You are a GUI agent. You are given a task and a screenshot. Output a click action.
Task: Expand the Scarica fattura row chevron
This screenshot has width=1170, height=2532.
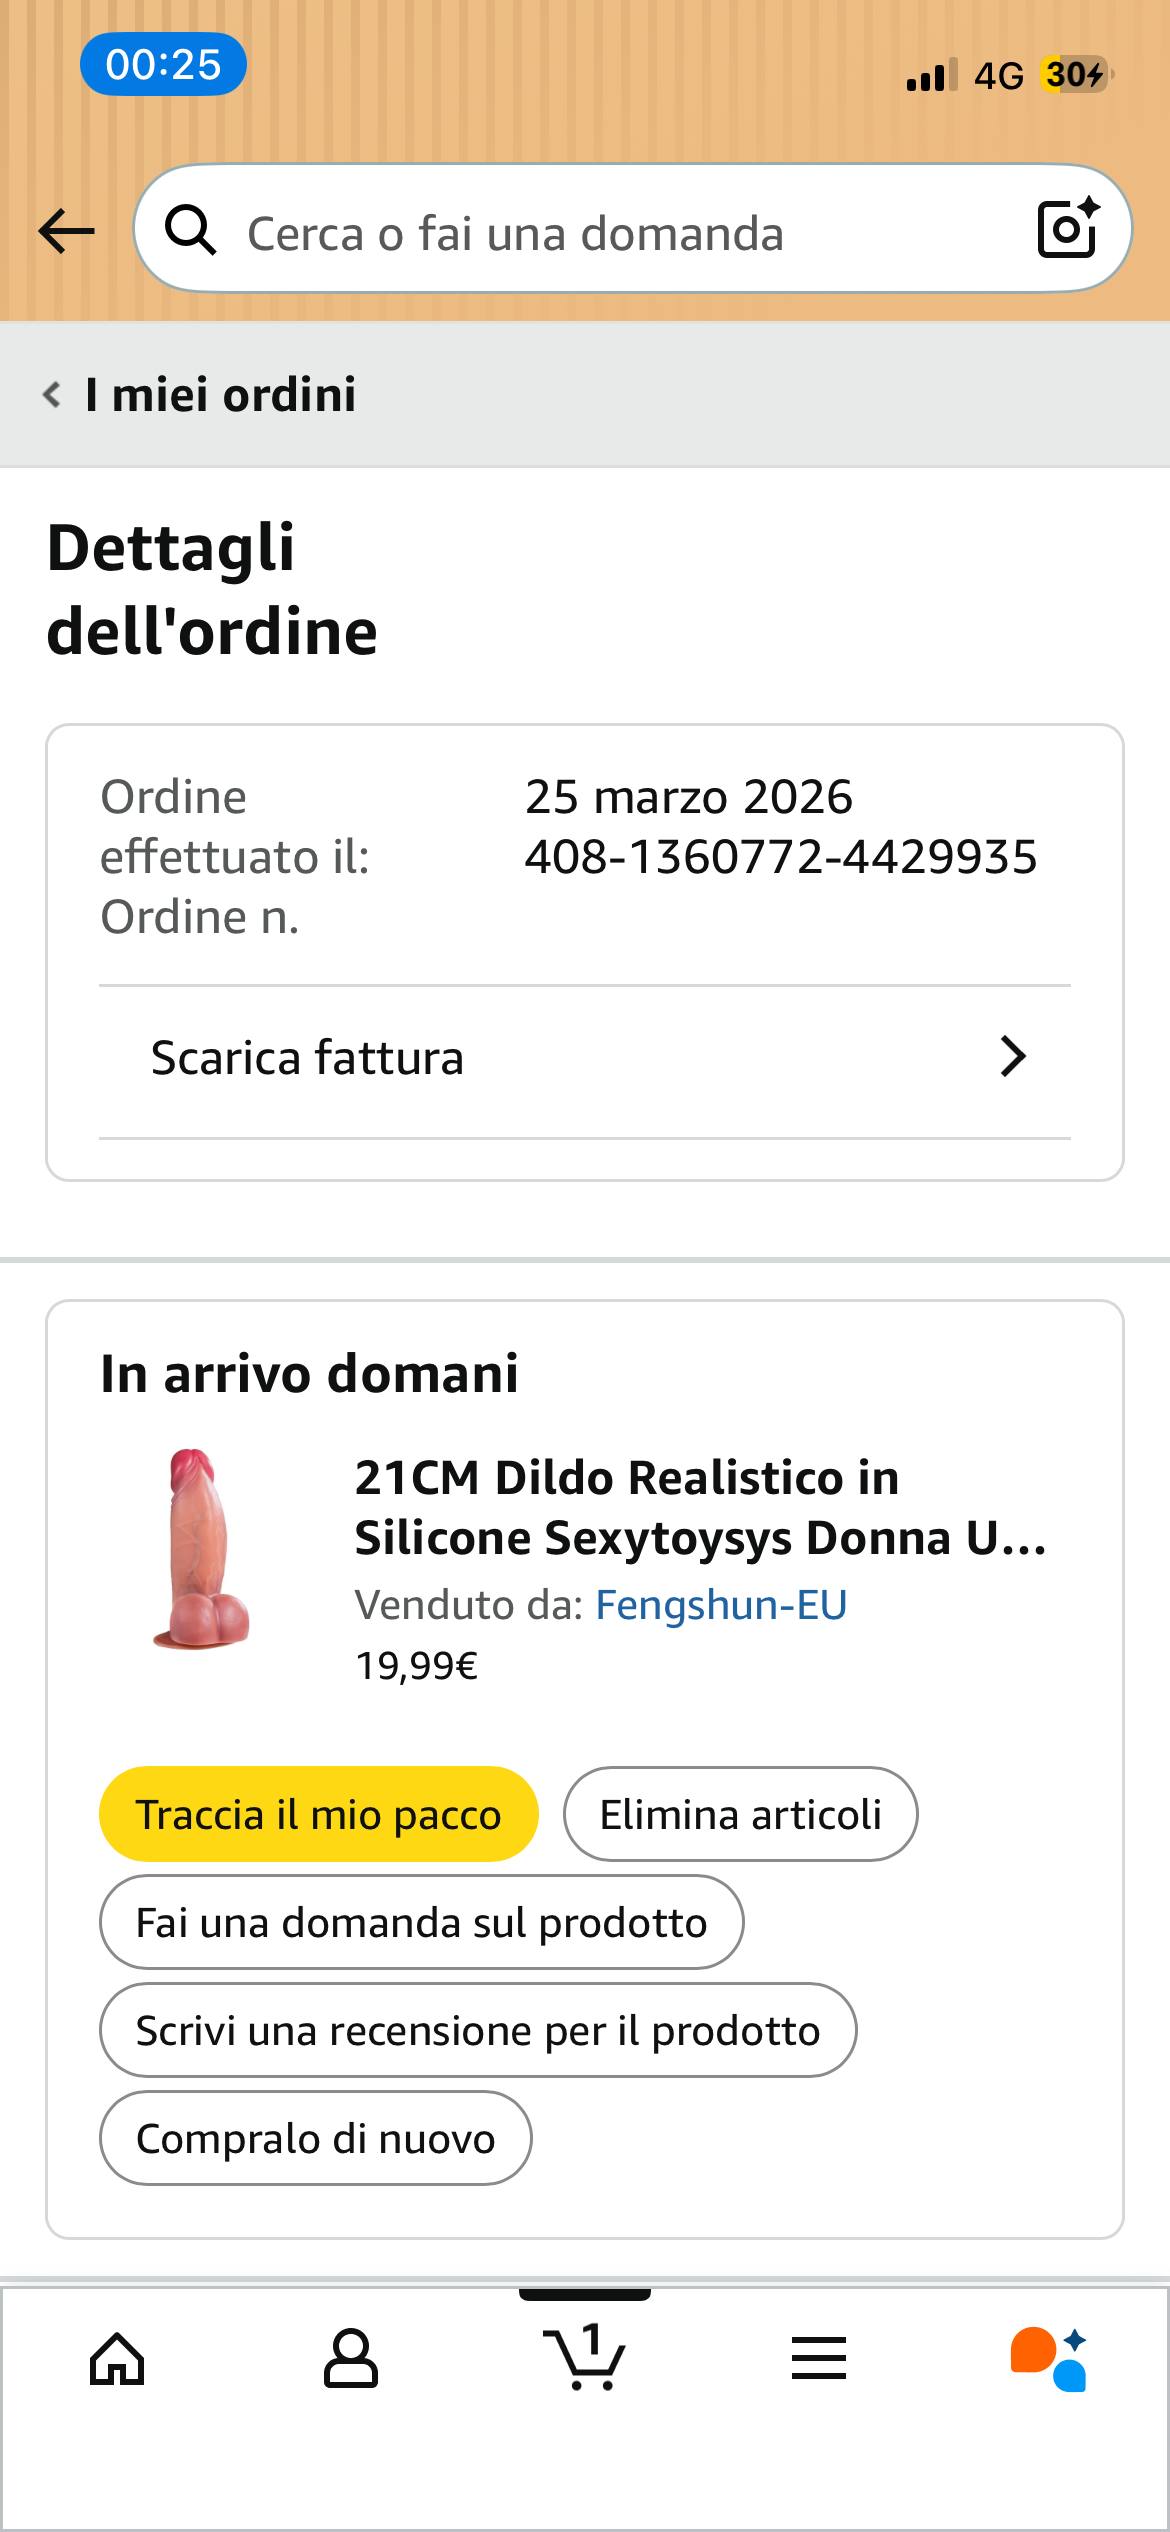[1013, 1057]
